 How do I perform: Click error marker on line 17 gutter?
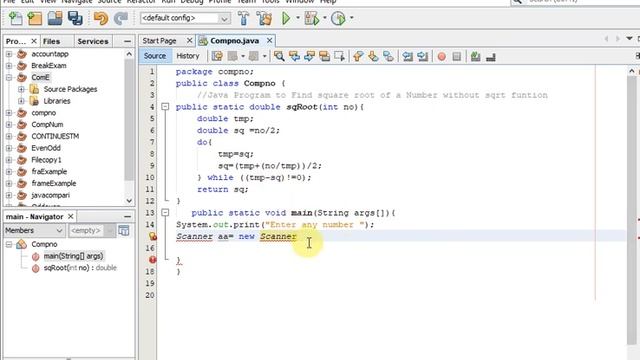152,260
